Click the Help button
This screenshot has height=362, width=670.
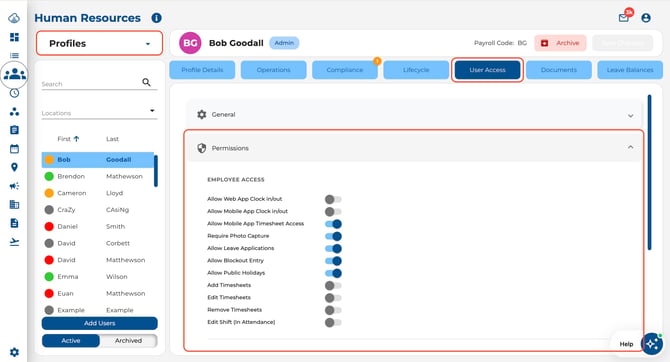point(626,344)
